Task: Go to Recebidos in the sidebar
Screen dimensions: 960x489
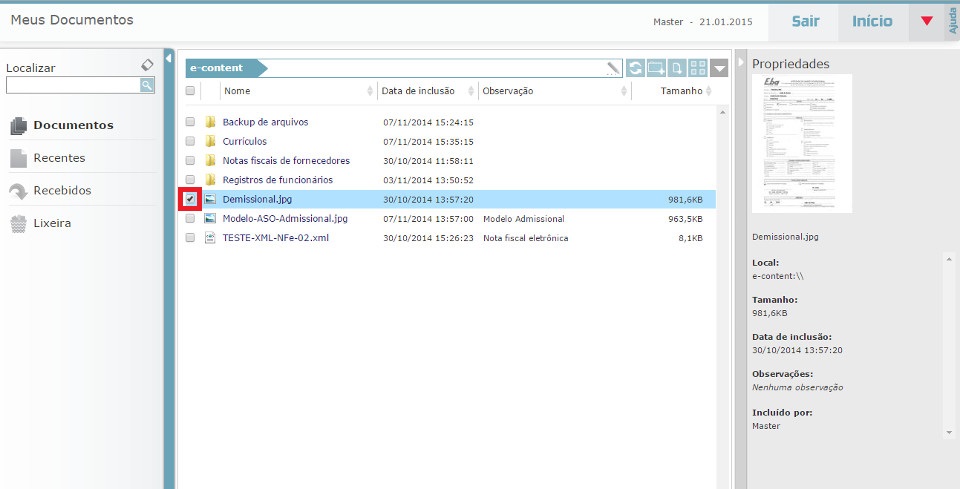Action: 62,190
